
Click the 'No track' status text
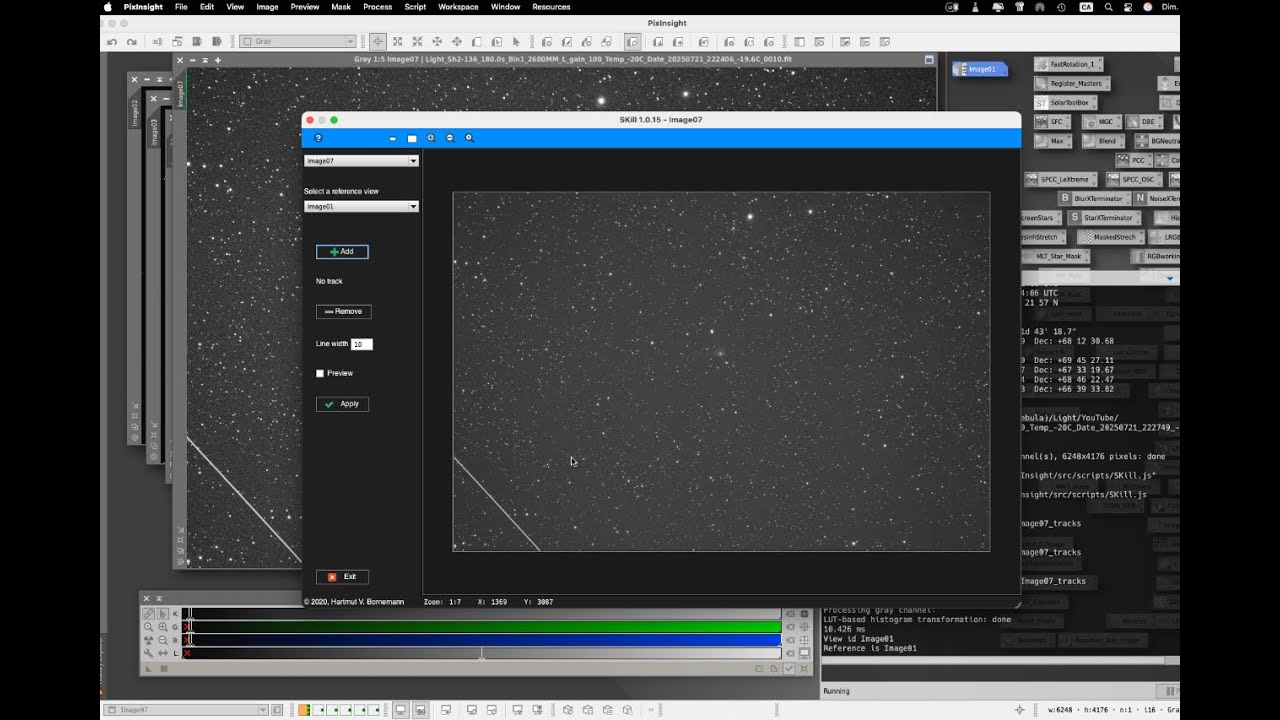point(329,282)
